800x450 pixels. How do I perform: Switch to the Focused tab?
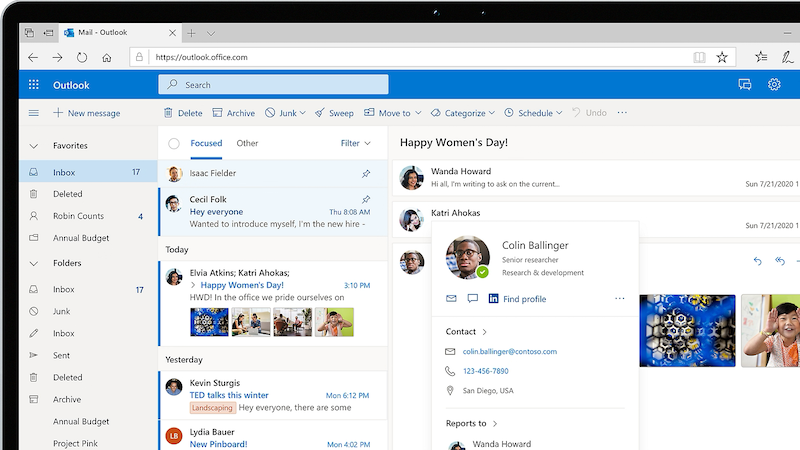click(x=206, y=143)
